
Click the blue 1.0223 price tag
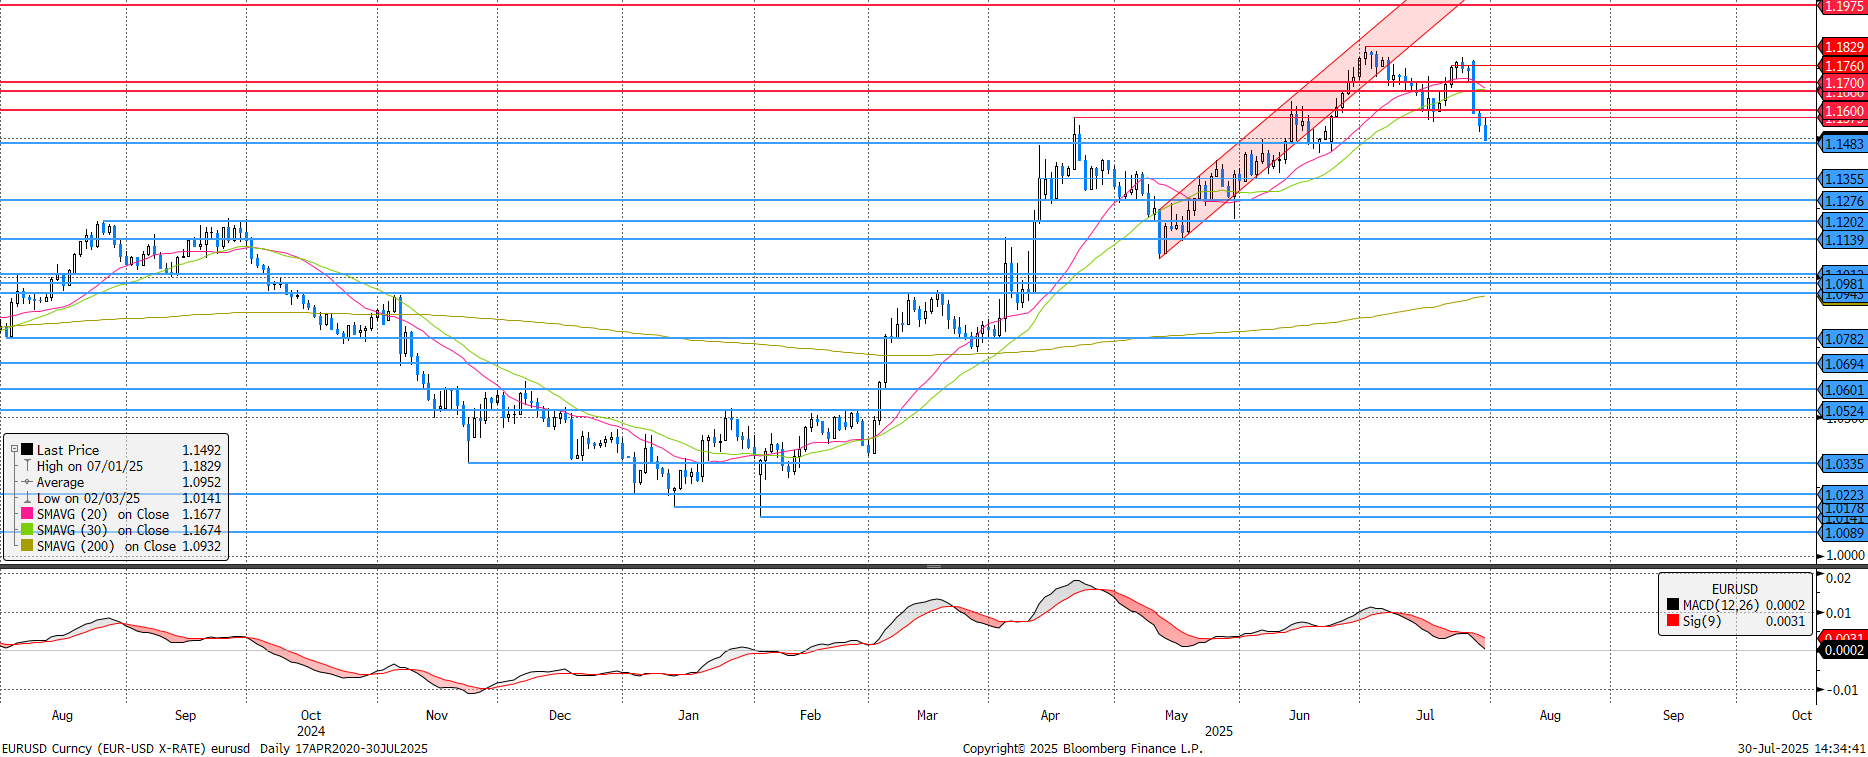tap(1842, 495)
